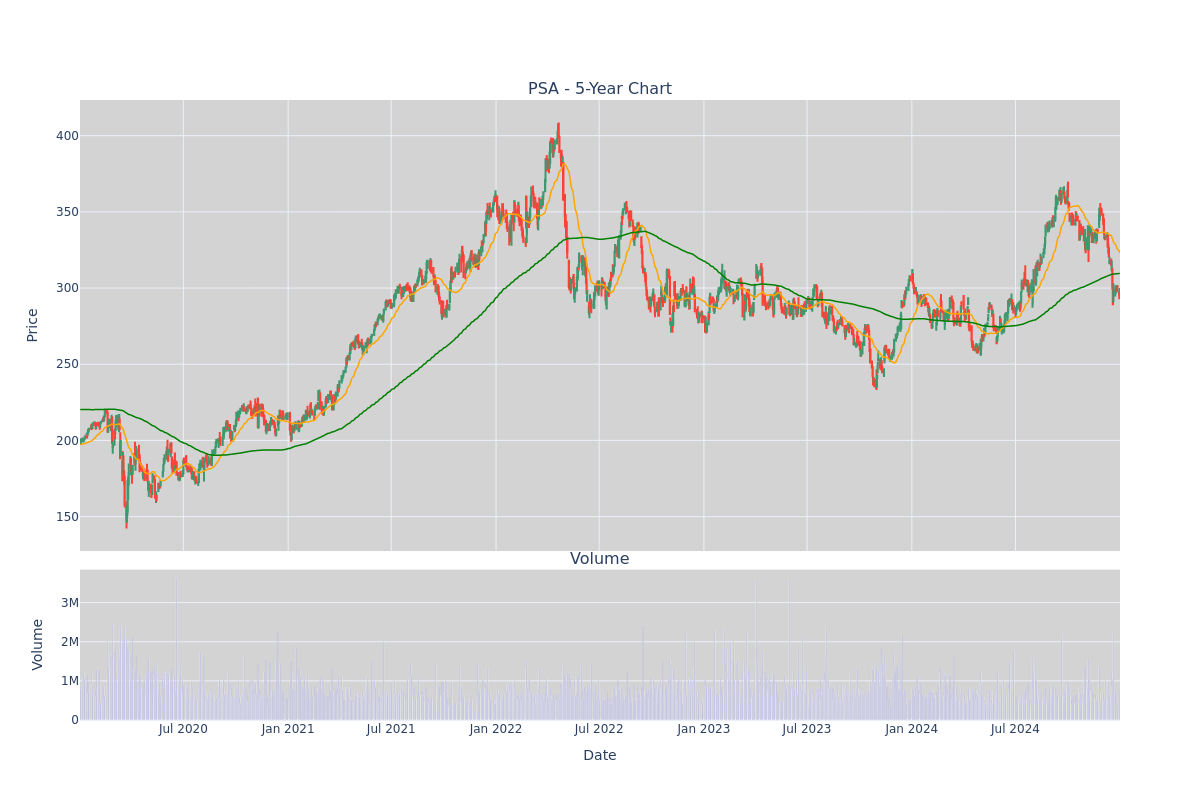Image resolution: width=1200 pixels, height=800 pixels.
Task: Click the 150 price tick label
Action: [x=67, y=517]
